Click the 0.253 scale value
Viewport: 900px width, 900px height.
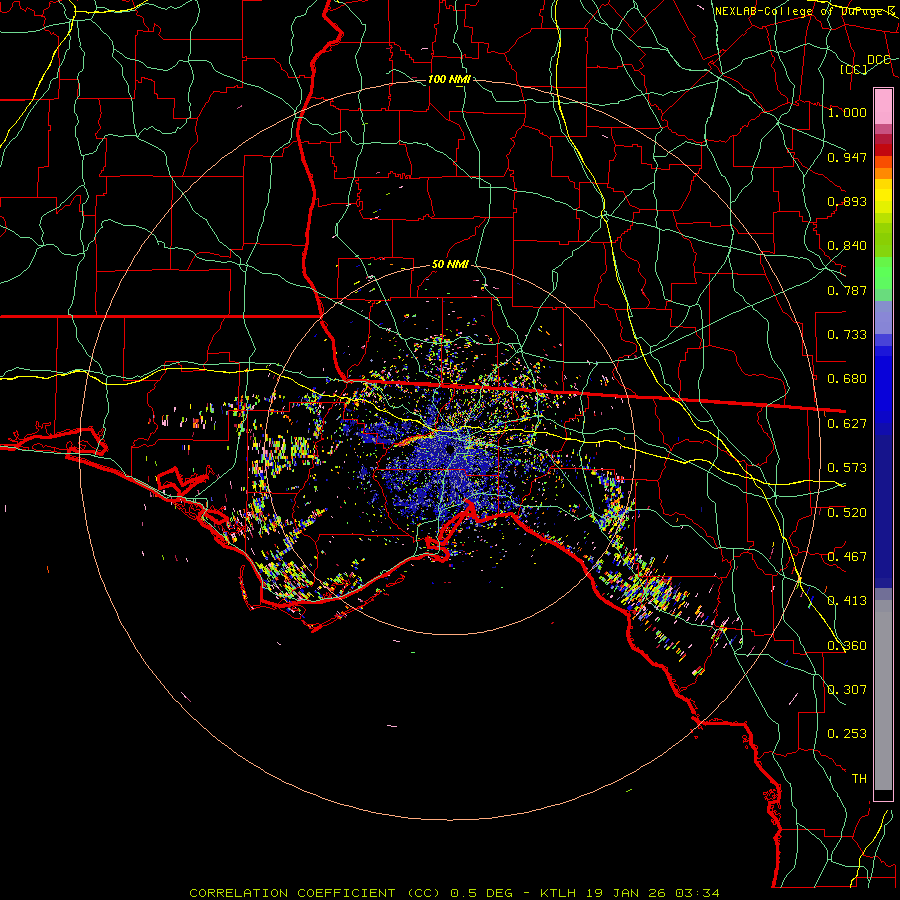(847, 734)
